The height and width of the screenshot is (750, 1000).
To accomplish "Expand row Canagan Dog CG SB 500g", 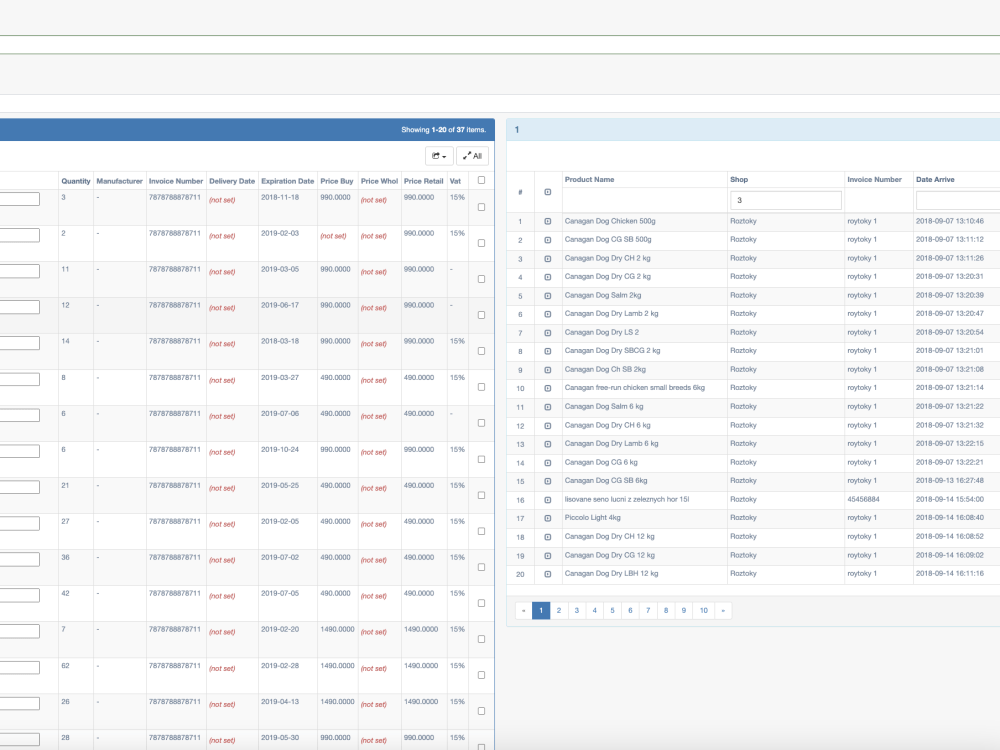I will pyautogui.click(x=548, y=240).
